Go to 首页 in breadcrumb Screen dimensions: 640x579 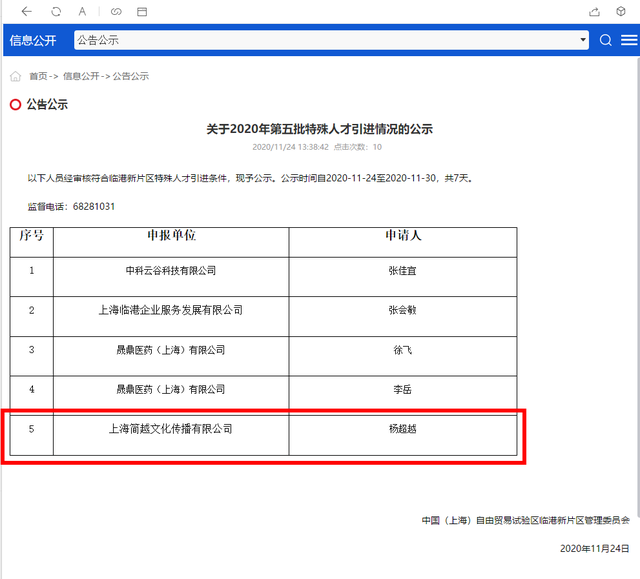click(38, 76)
